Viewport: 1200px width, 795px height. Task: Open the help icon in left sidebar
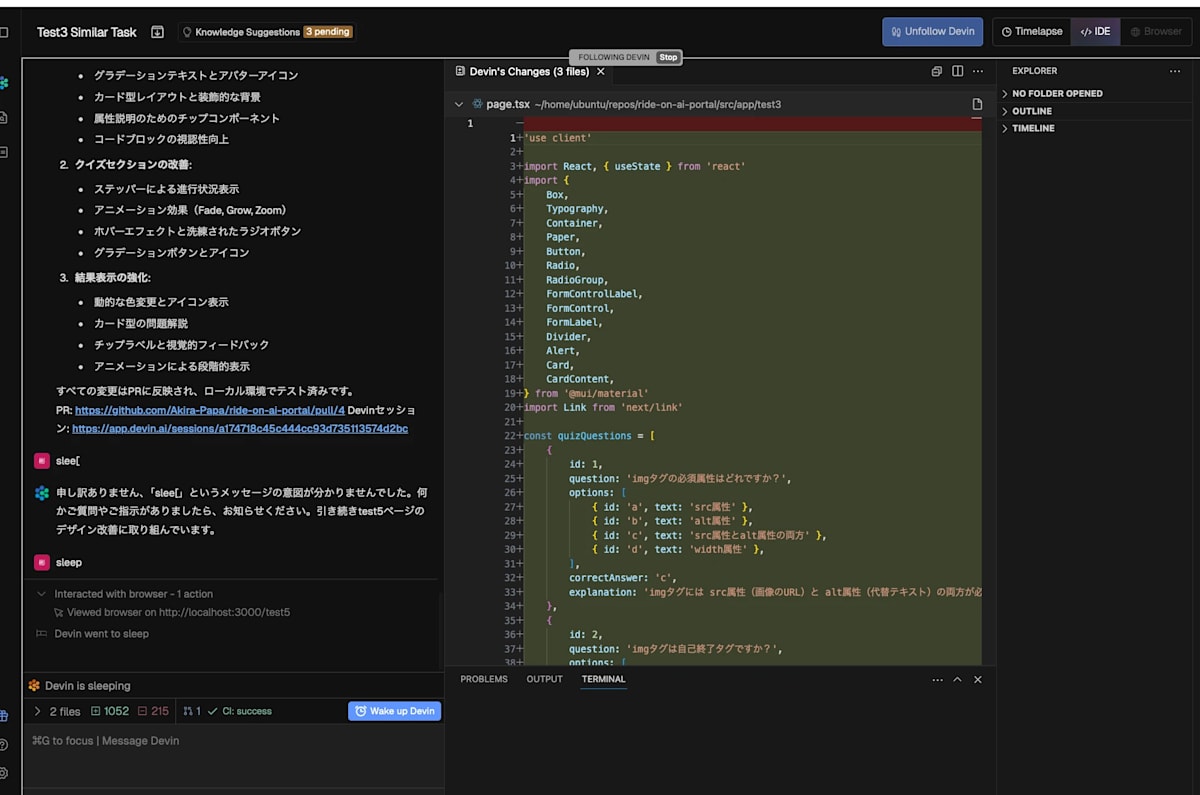pyautogui.click(x=4, y=745)
